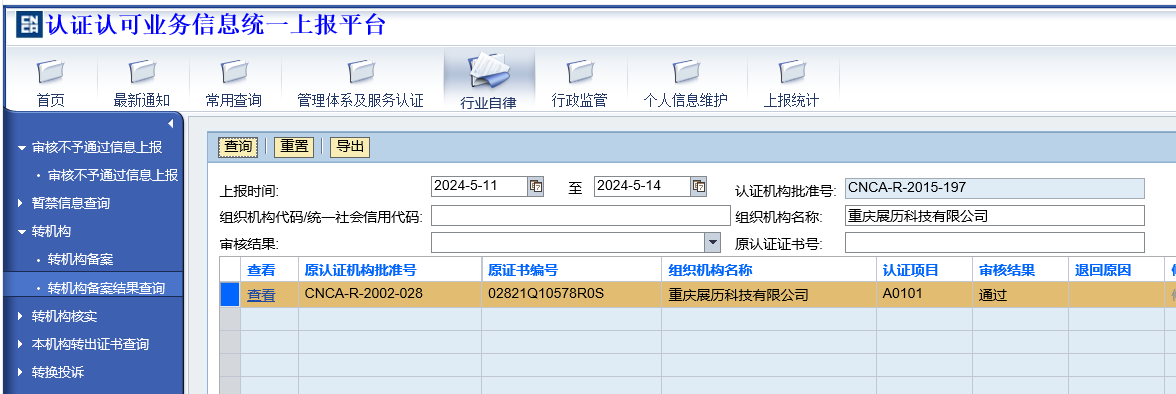This screenshot has height=394, width=1176.
Task: Select the 转机构备案 sub-item
Action: (x=81, y=260)
